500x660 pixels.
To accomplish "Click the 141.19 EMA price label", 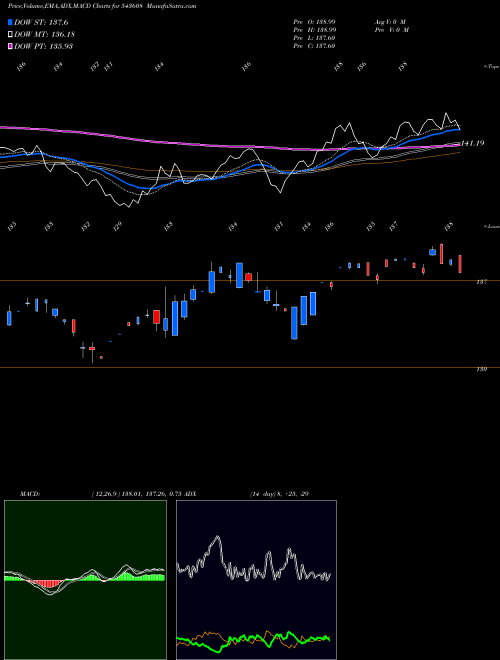I will click(473, 144).
